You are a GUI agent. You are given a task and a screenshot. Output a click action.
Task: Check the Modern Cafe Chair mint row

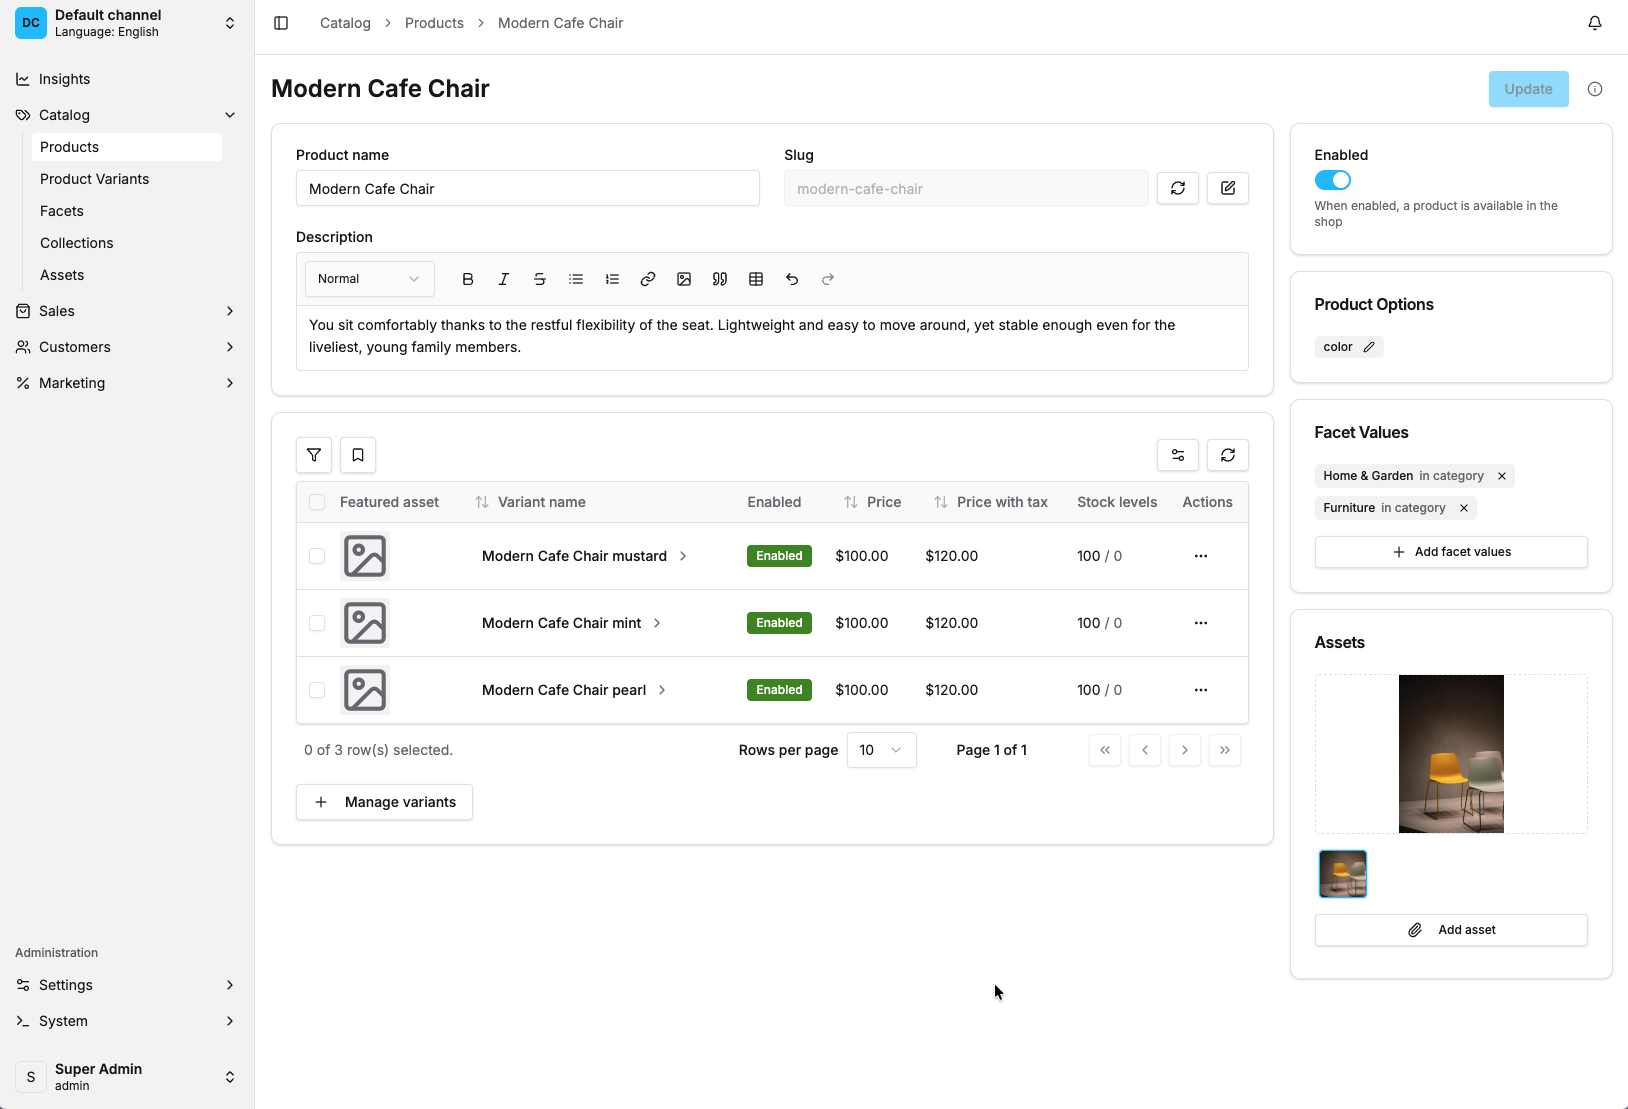pyautogui.click(x=317, y=623)
